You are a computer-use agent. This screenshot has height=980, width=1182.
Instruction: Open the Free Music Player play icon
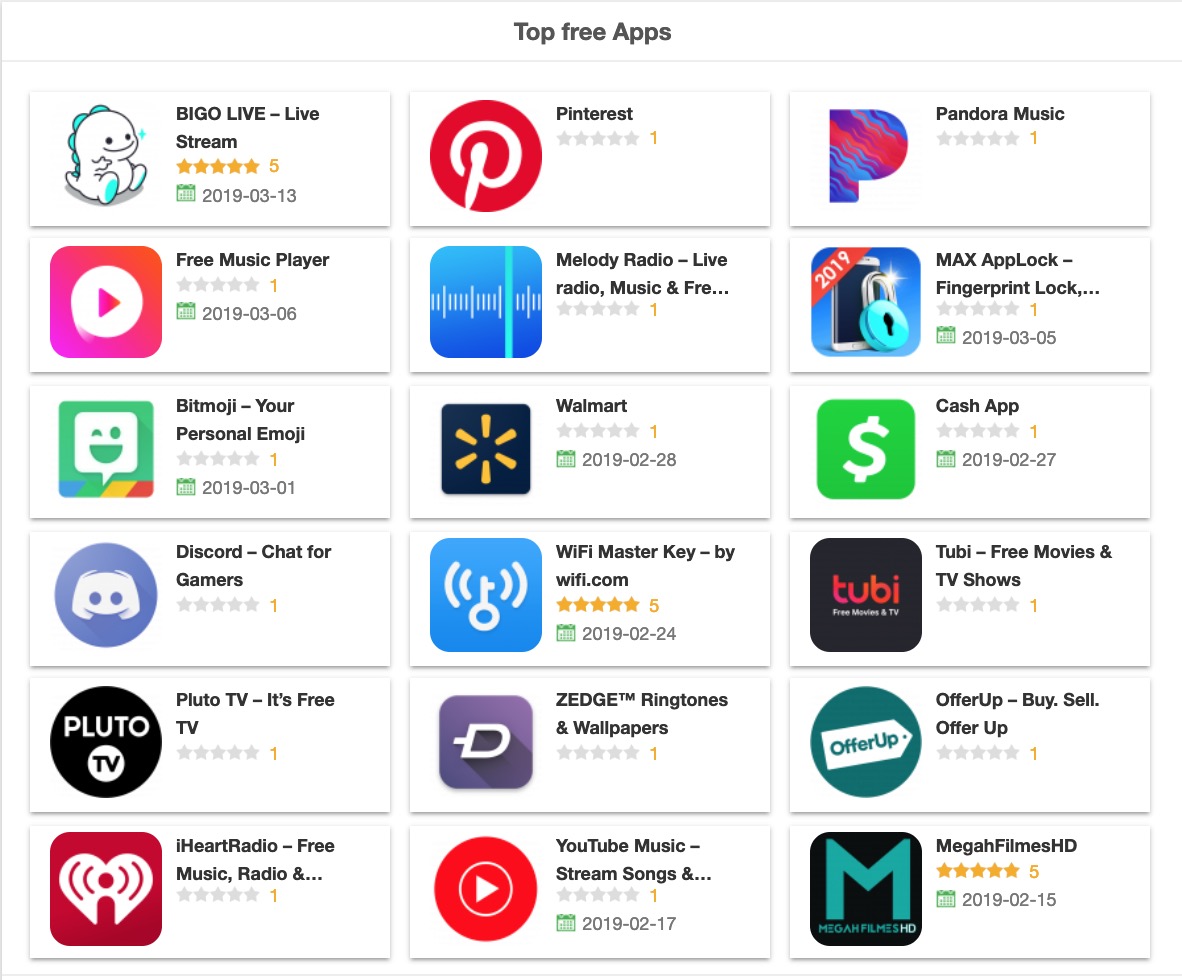106,302
